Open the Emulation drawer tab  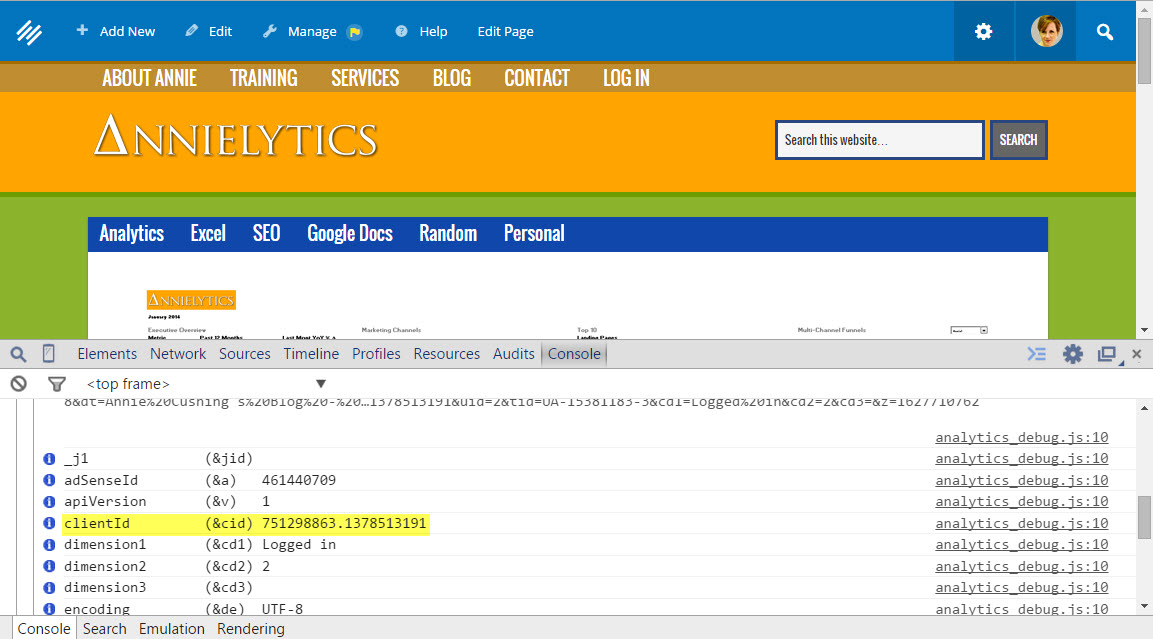coord(171,629)
